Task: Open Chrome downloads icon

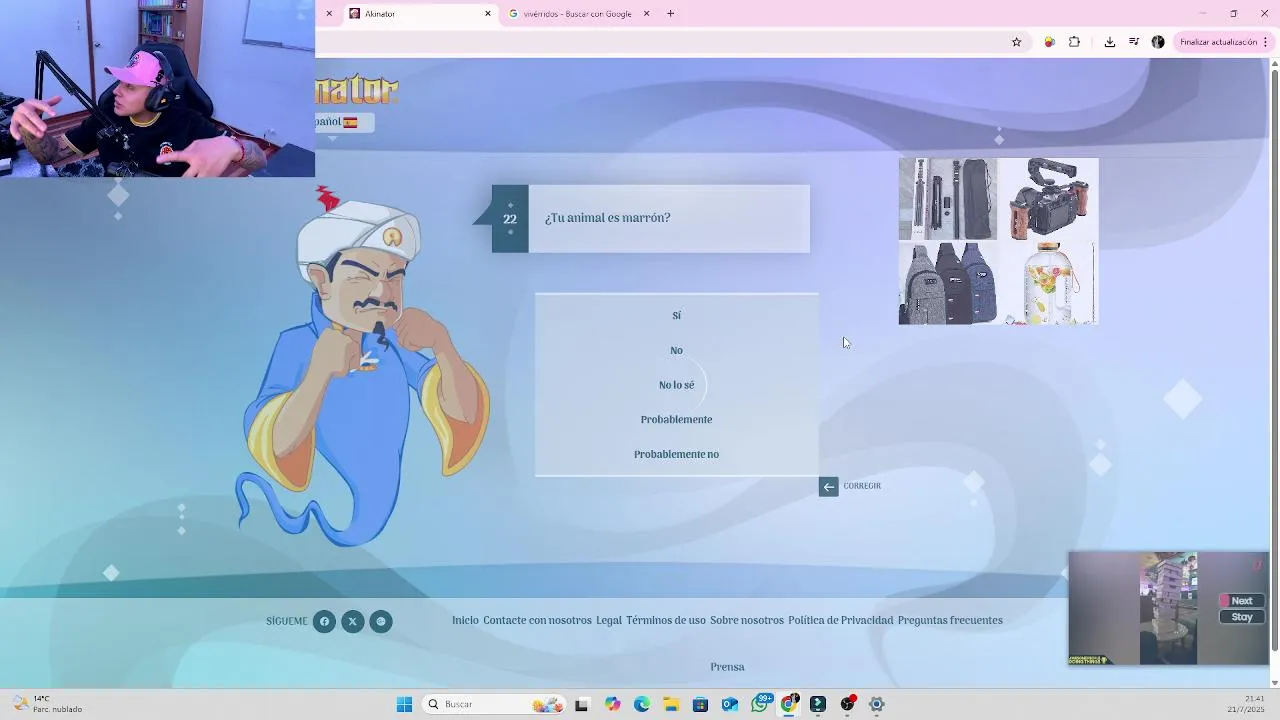Action: [1110, 42]
